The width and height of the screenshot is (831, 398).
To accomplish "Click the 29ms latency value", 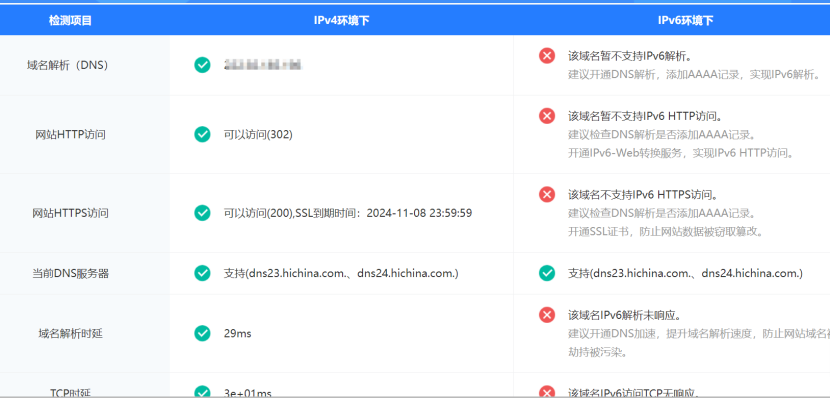I will (237, 333).
